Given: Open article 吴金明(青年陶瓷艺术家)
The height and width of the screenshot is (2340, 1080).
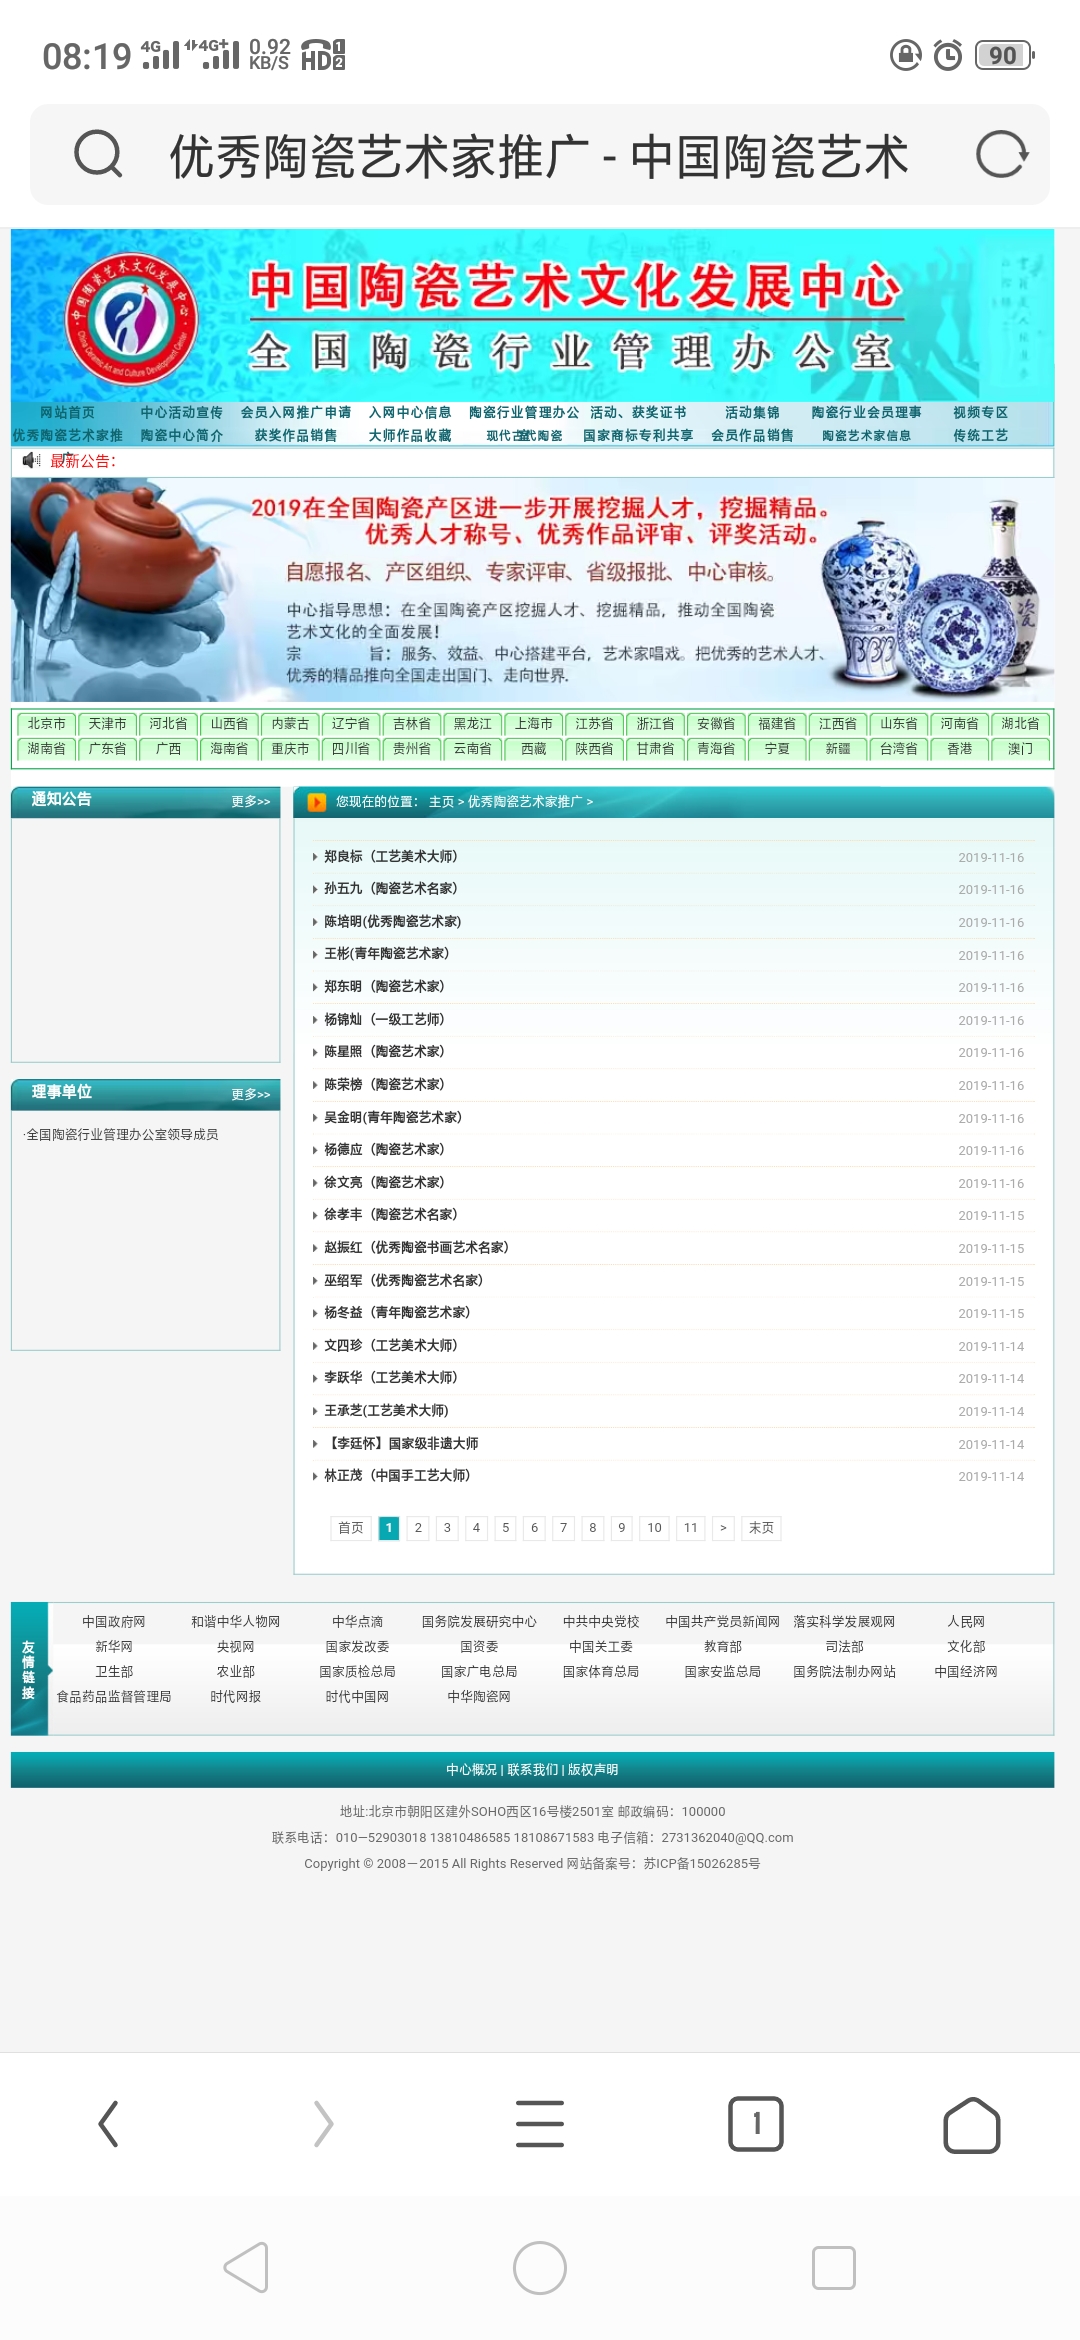Looking at the screenshot, I should pos(392,1118).
